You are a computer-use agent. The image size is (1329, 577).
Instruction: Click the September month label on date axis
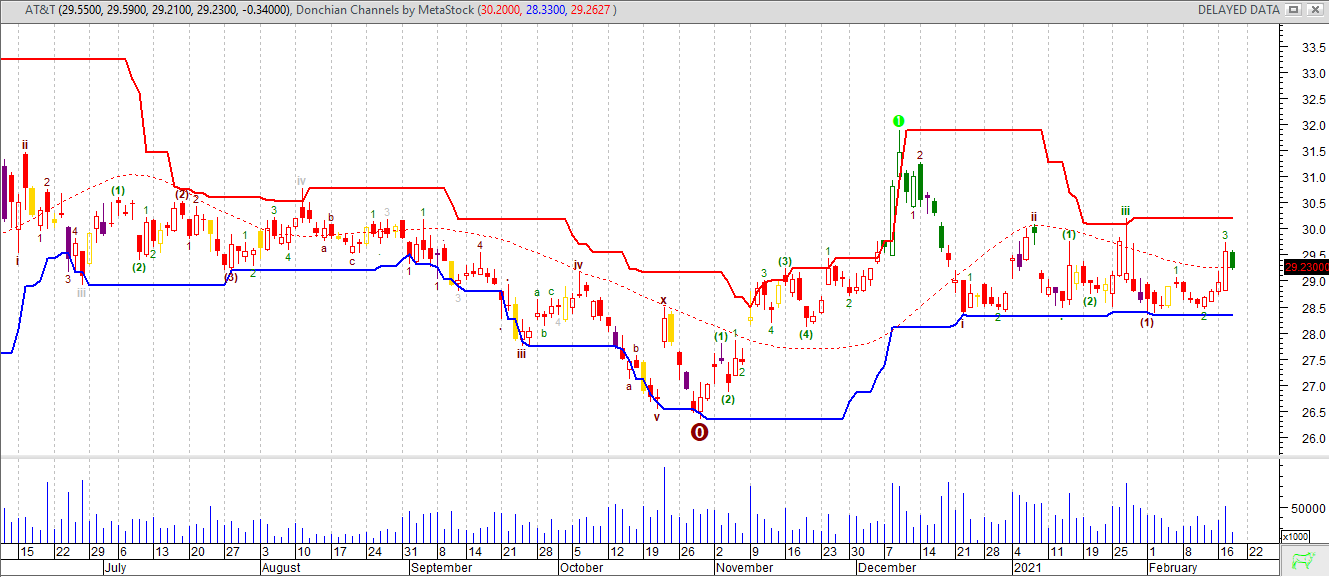point(441,567)
